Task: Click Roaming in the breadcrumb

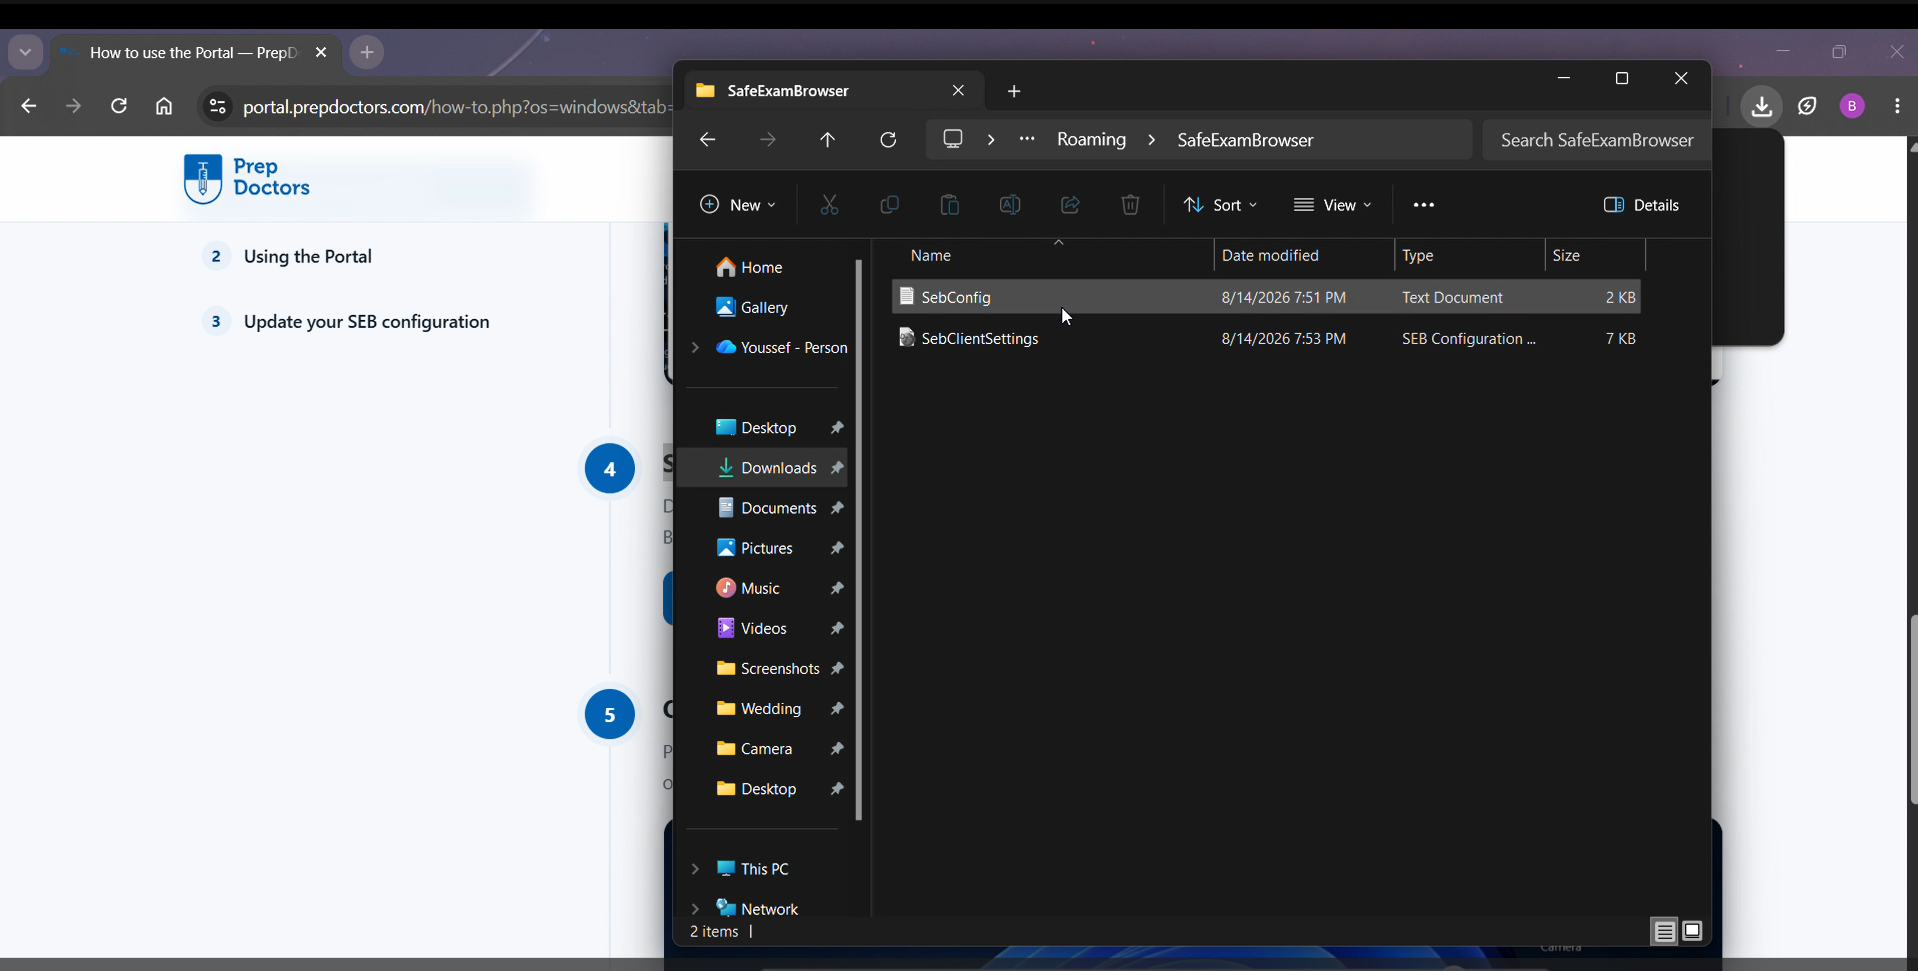Action: (x=1091, y=139)
